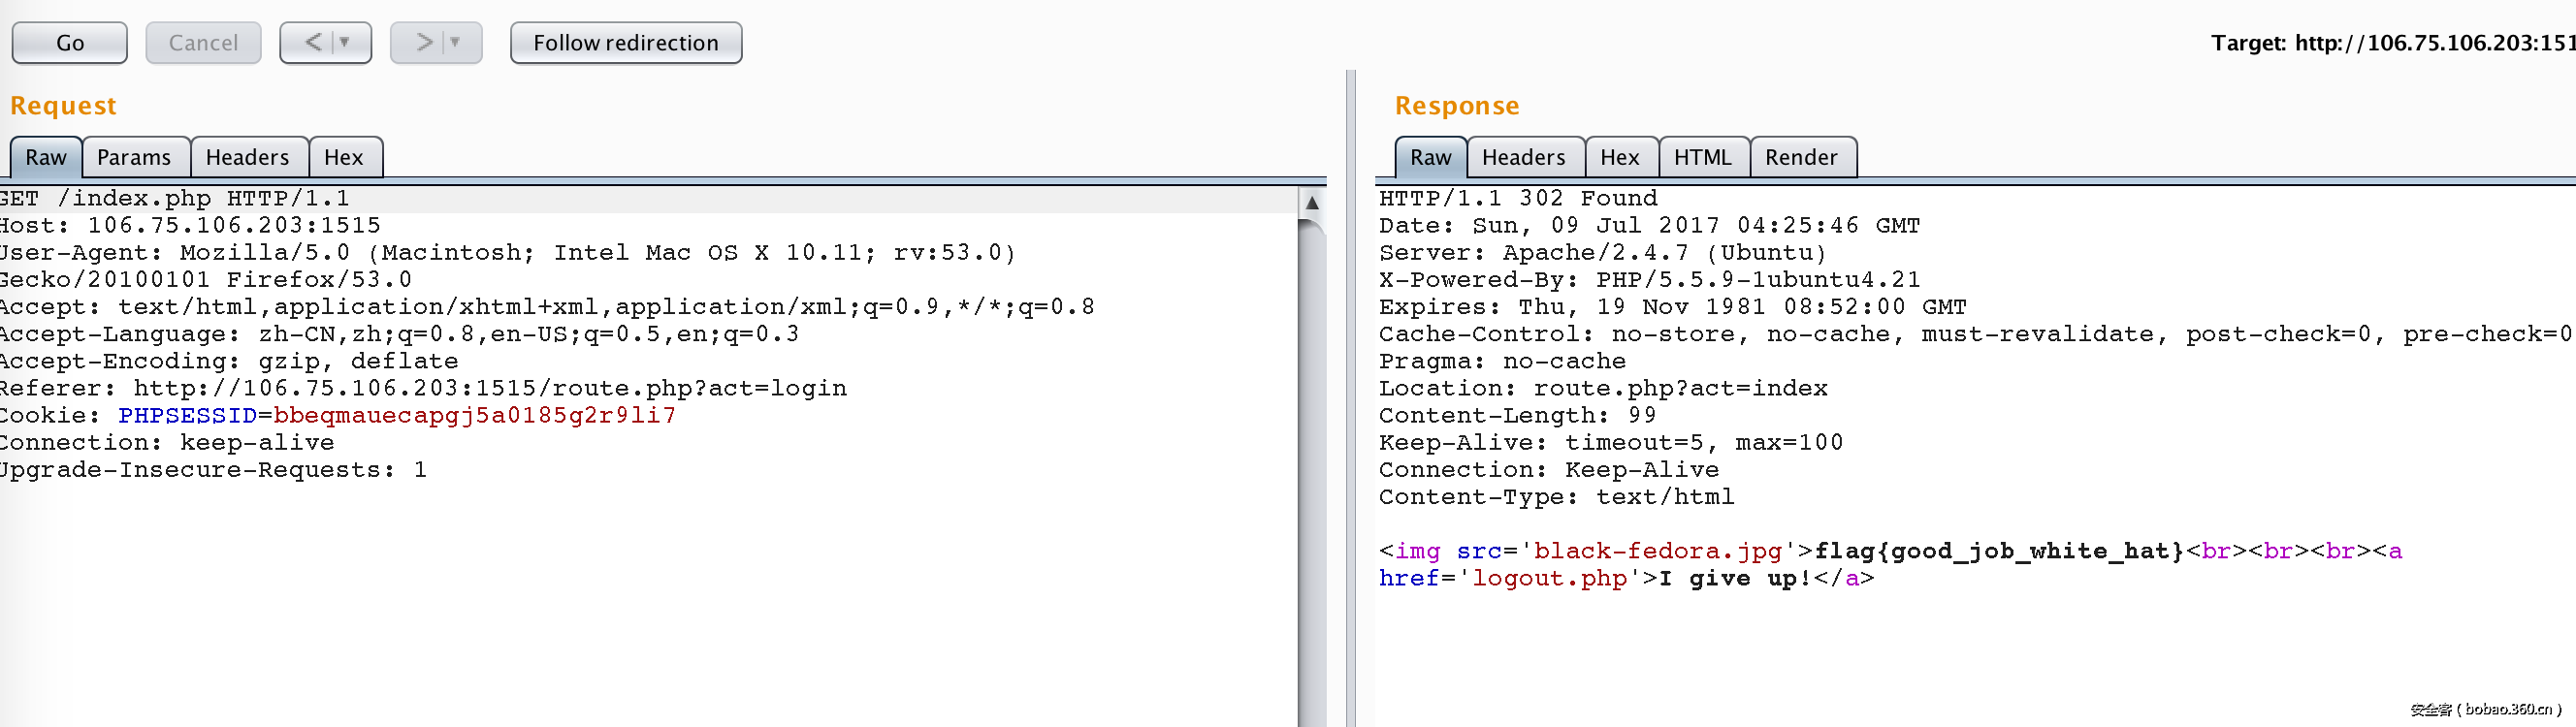Switch to the Request Hex tab
2576x727 pixels.
click(x=344, y=158)
